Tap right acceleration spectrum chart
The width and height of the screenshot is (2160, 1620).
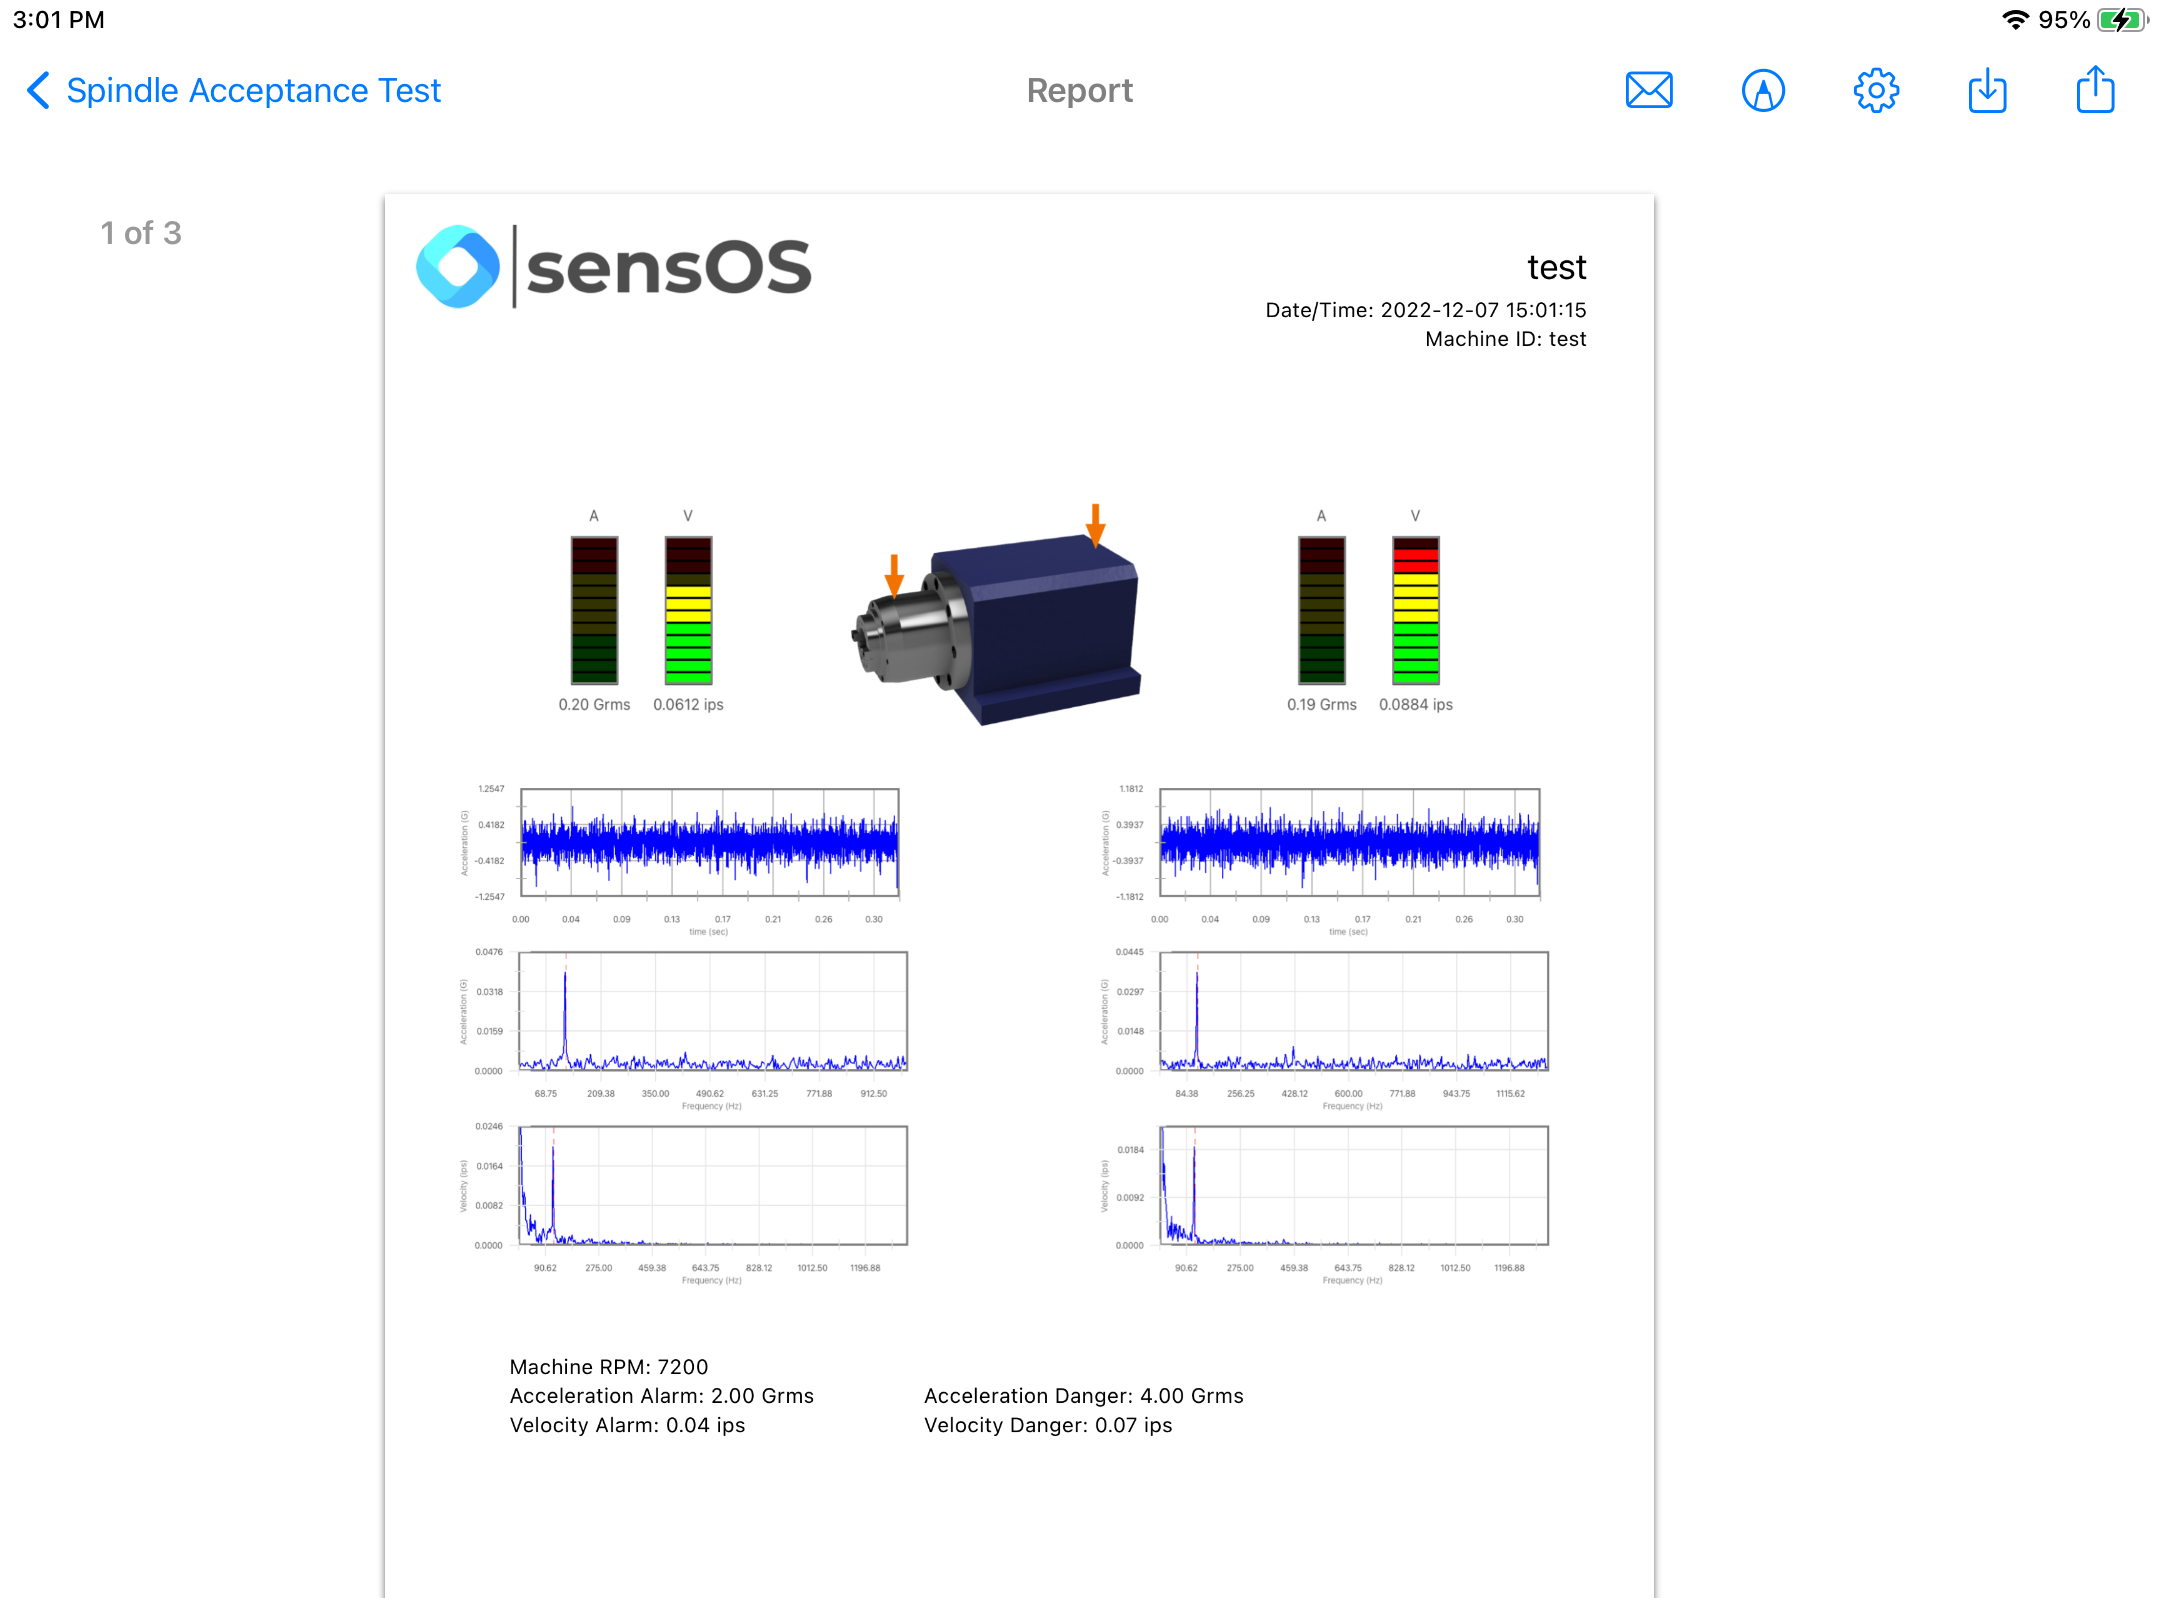[x=1354, y=1011]
